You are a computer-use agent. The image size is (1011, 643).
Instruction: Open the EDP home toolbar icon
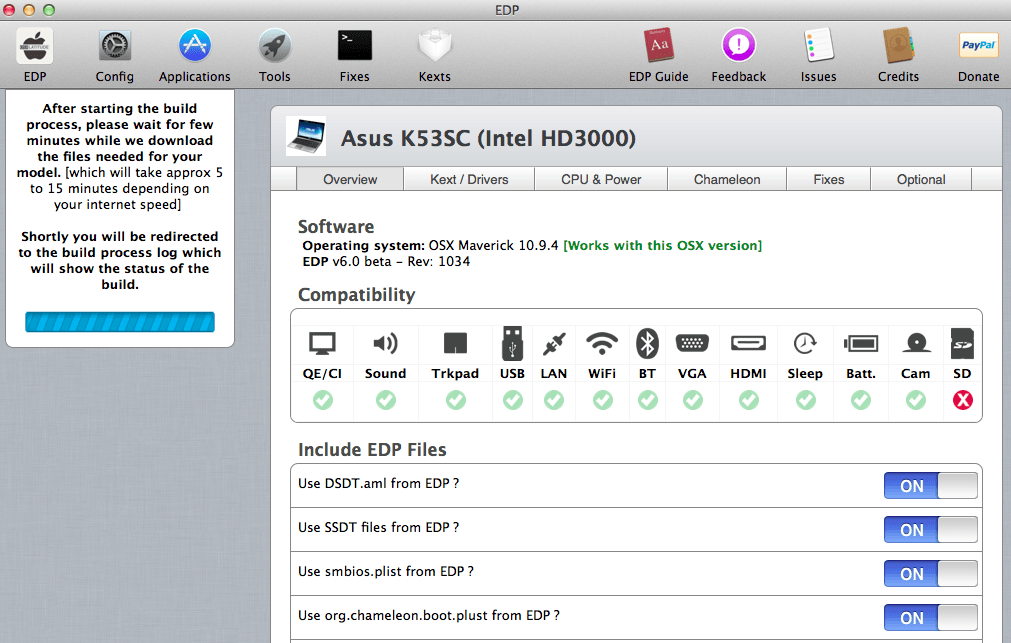coord(35,46)
